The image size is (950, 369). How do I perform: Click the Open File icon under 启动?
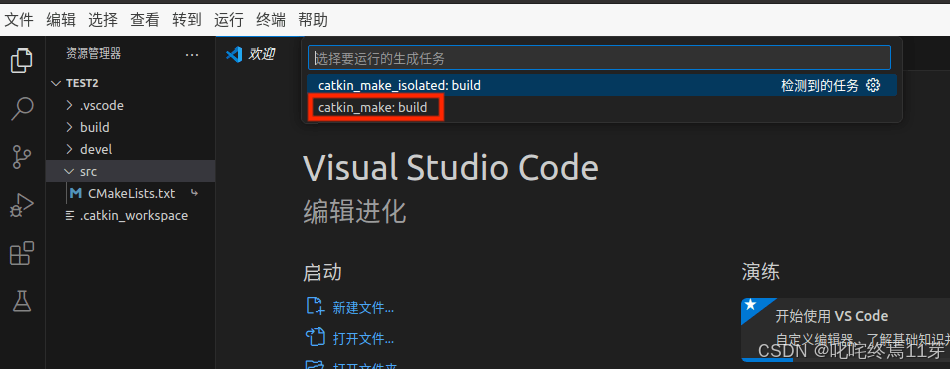click(315, 337)
